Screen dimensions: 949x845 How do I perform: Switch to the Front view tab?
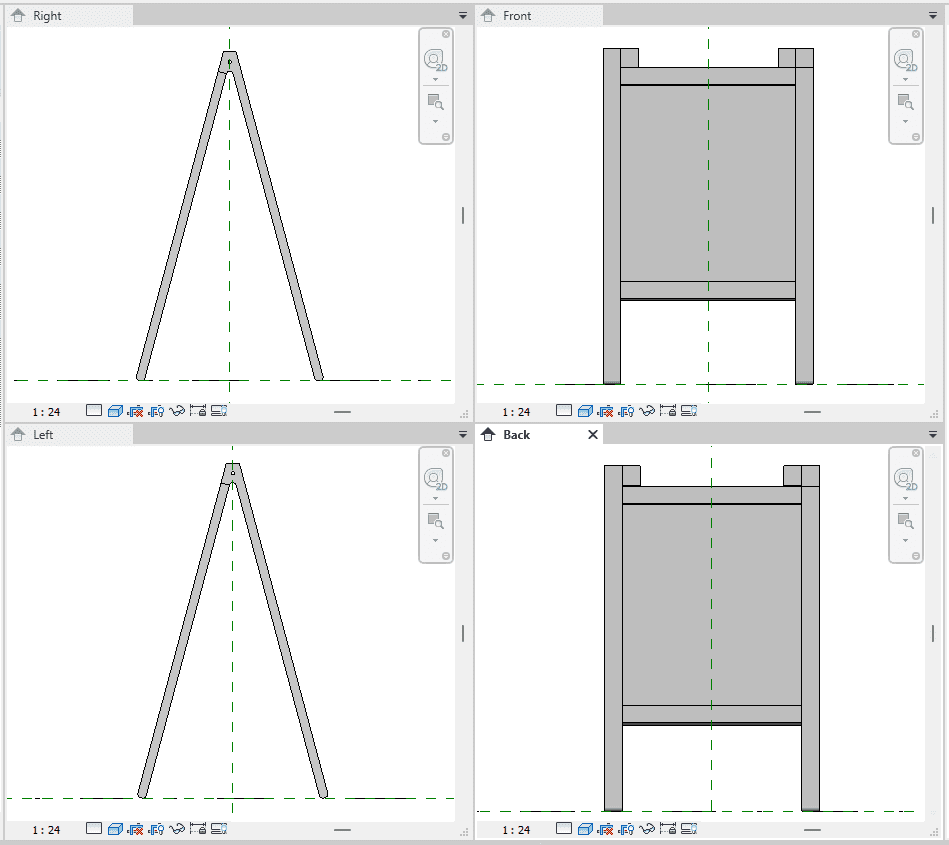pyautogui.click(x=518, y=16)
